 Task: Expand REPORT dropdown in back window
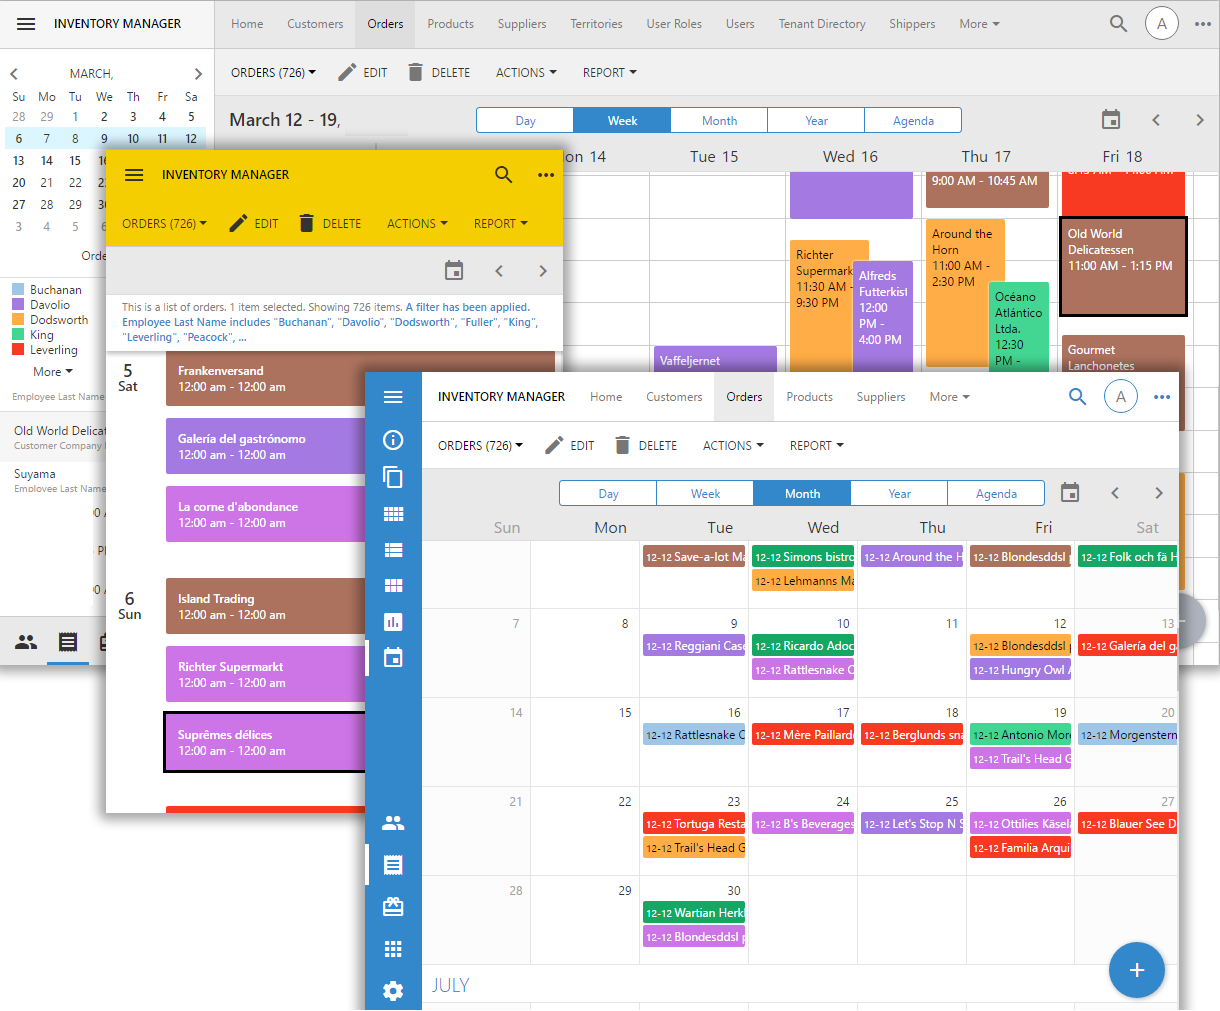(609, 73)
